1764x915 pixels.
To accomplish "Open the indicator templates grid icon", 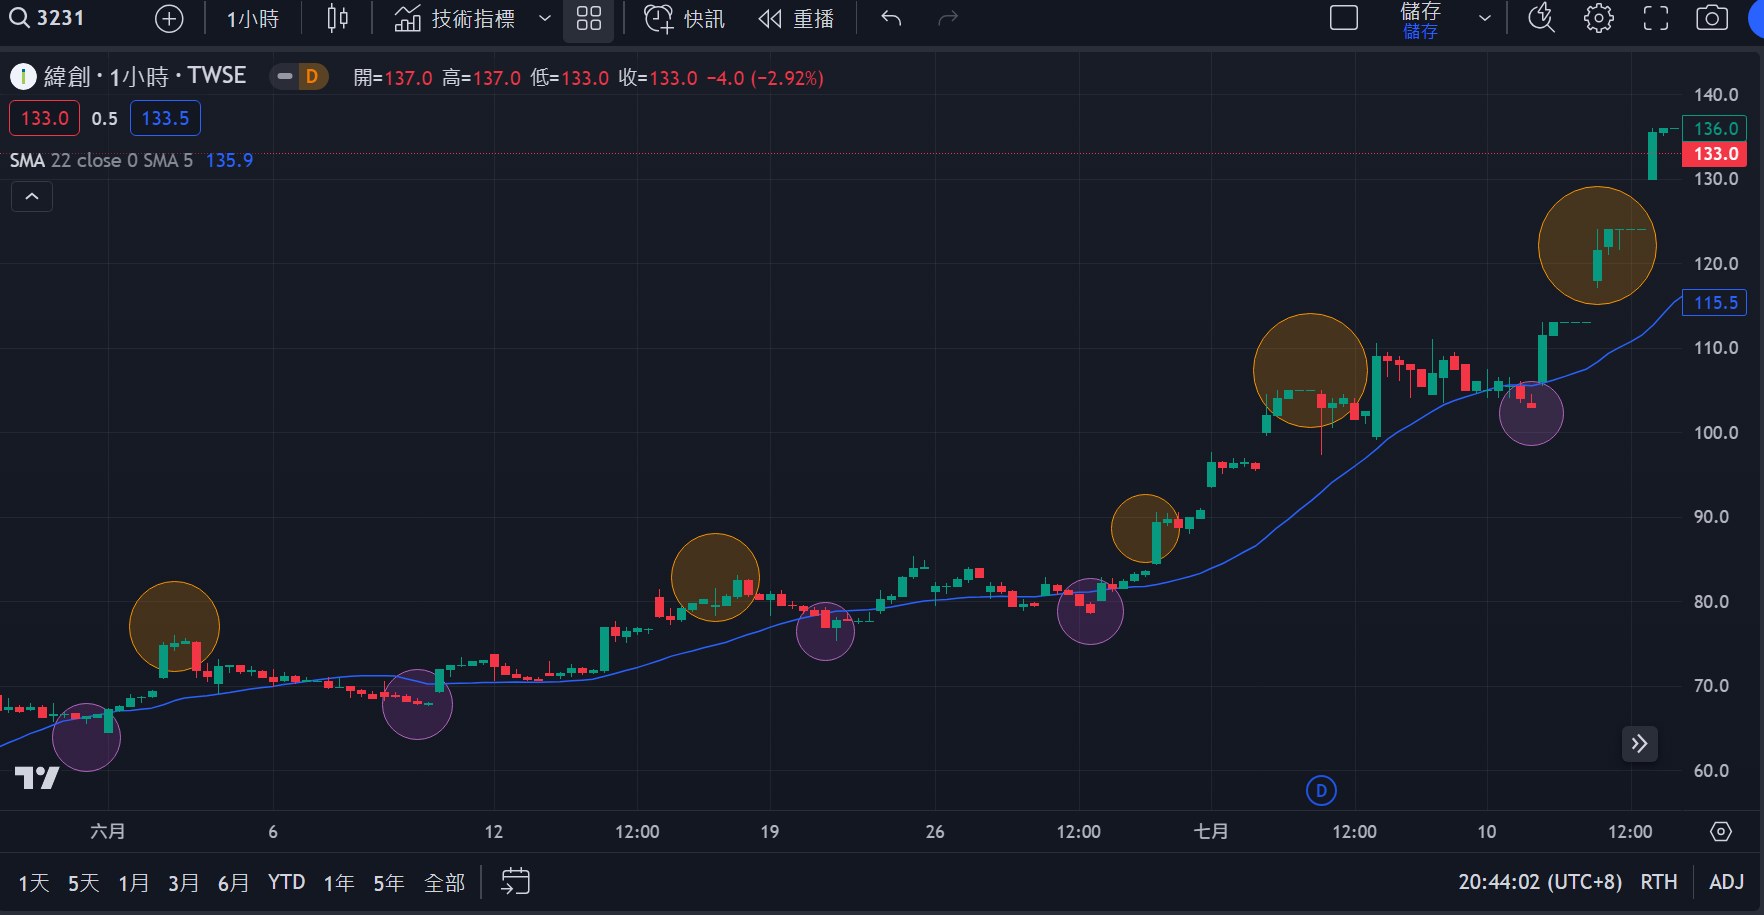I will (x=589, y=19).
